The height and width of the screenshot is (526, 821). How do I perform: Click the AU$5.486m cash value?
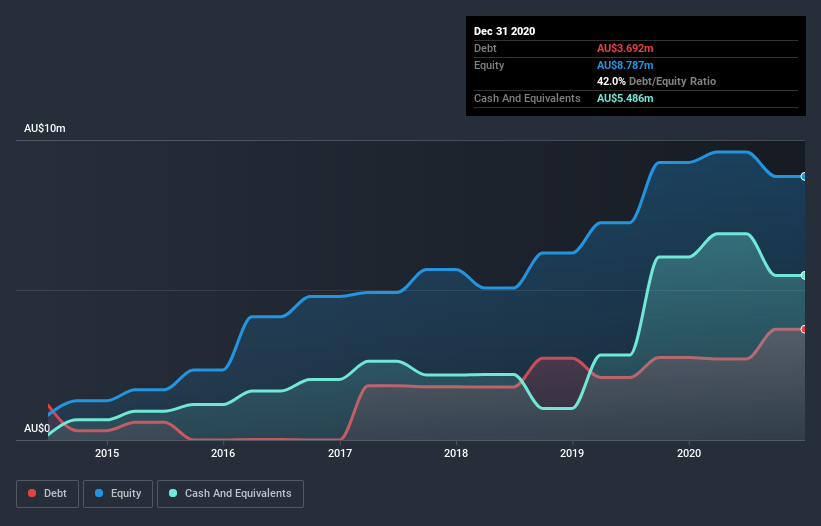point(625,98)
